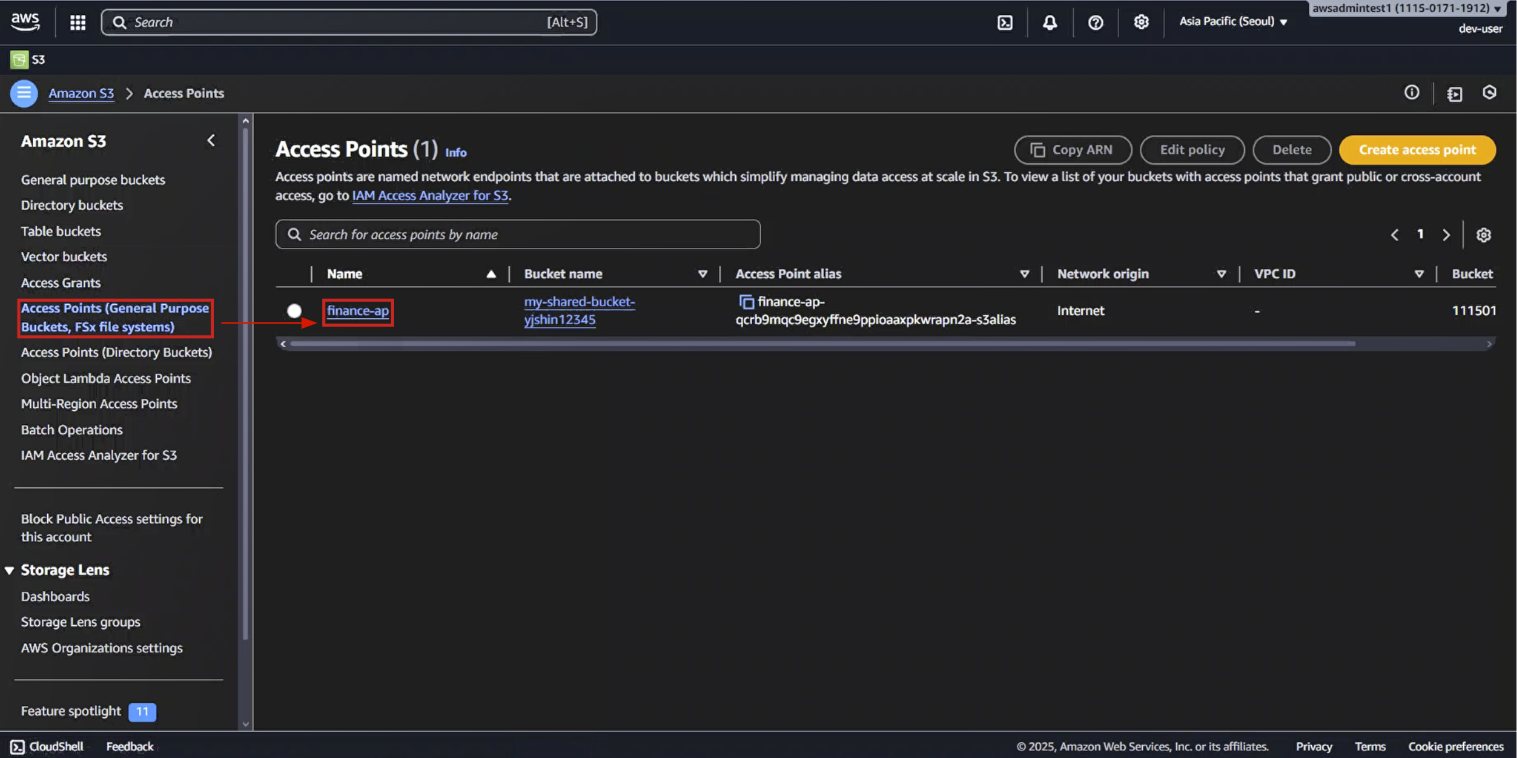Sort by Access Point alias column arrow
1517x758 pixels.
coord(1024,274)
